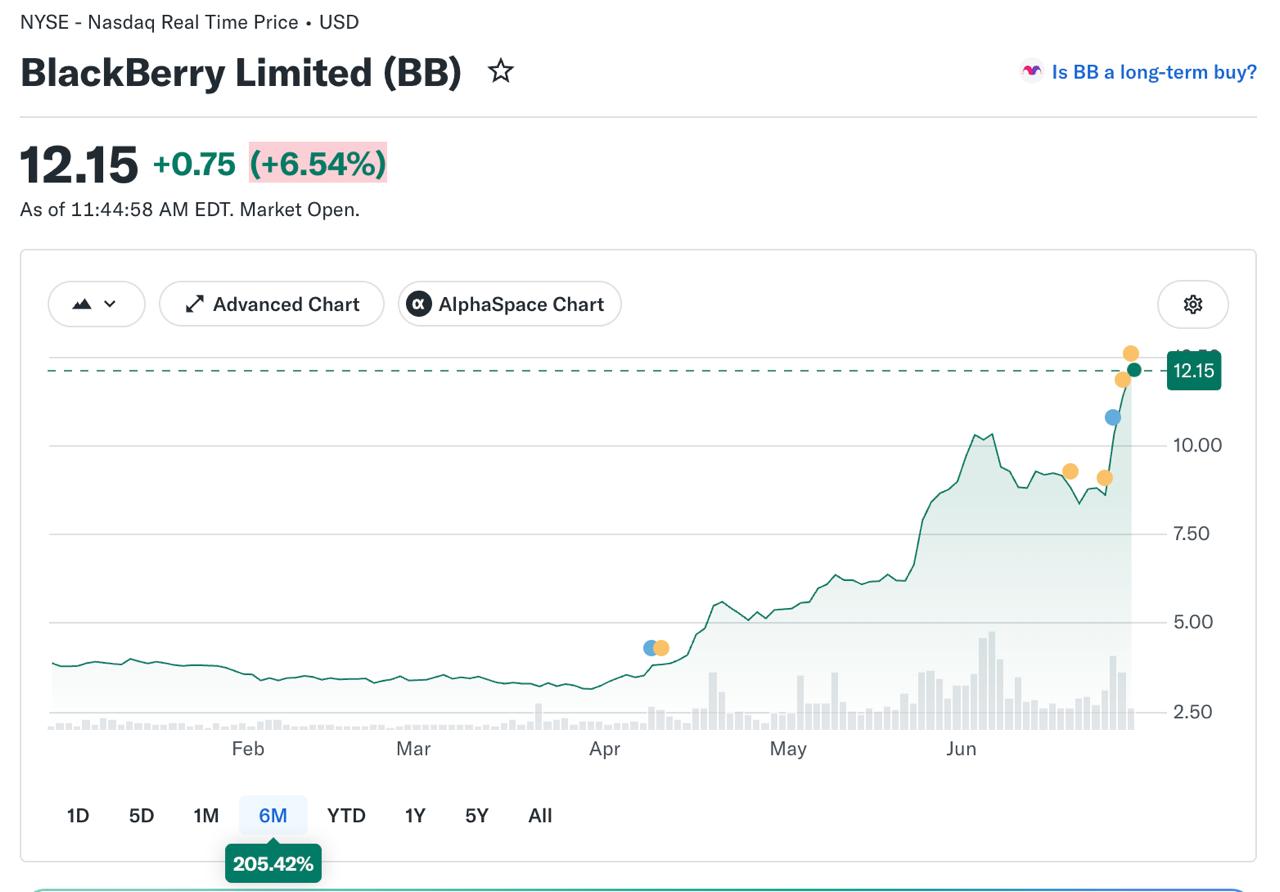The image size is (1280, 892).
Task: Click the large 12.15 price value
Action: [79, 164]
